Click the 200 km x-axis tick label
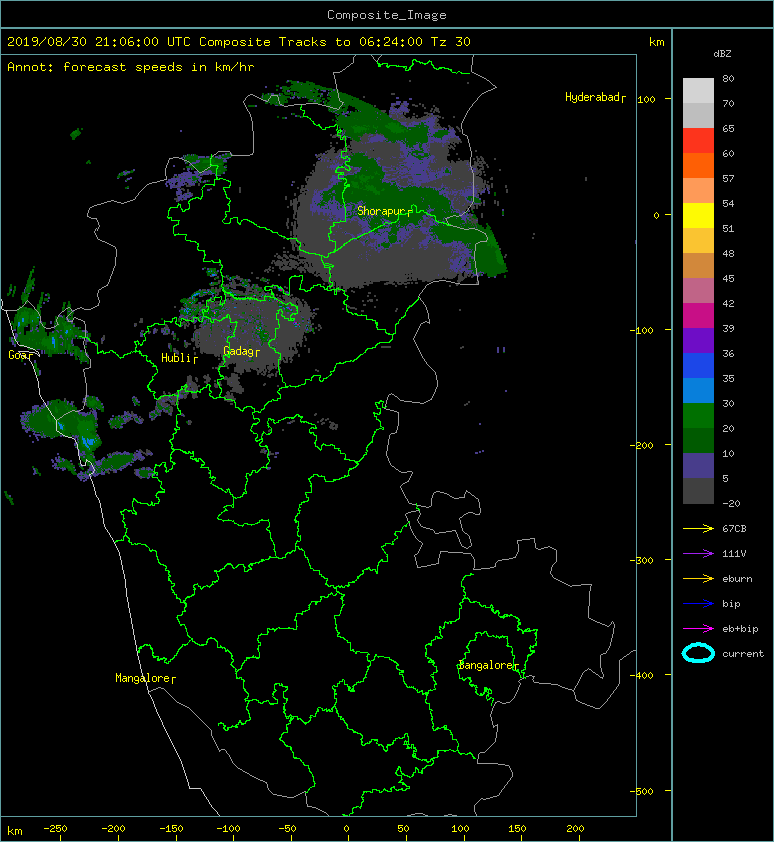 [575, 829]
